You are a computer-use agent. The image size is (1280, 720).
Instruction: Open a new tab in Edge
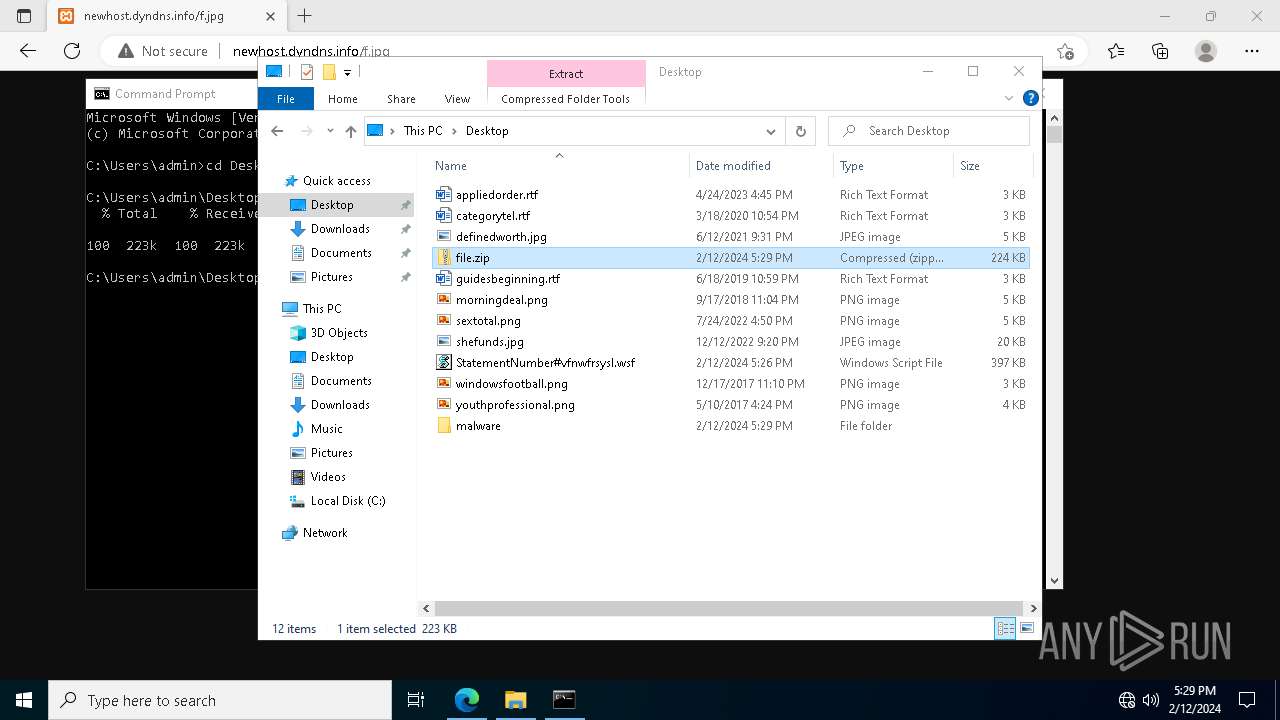click(305, 16)
